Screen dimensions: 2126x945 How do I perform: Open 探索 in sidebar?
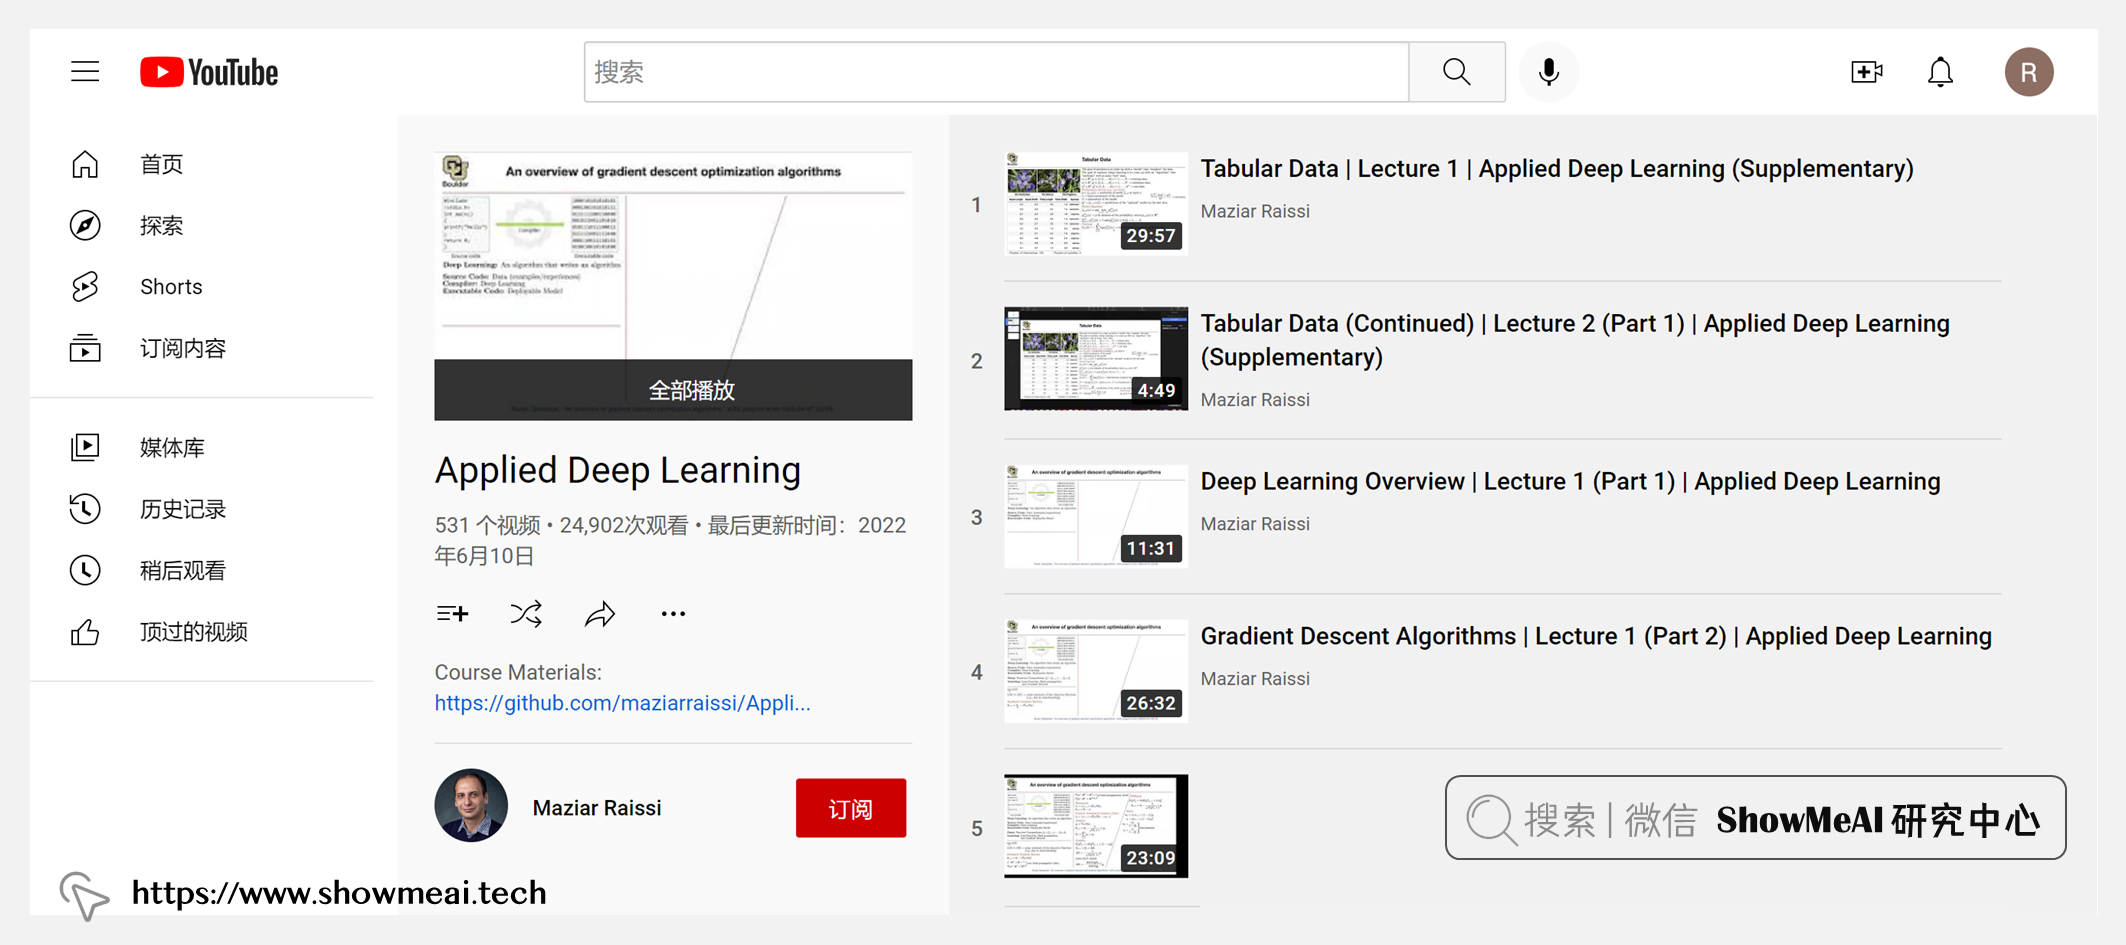(162, 226)
